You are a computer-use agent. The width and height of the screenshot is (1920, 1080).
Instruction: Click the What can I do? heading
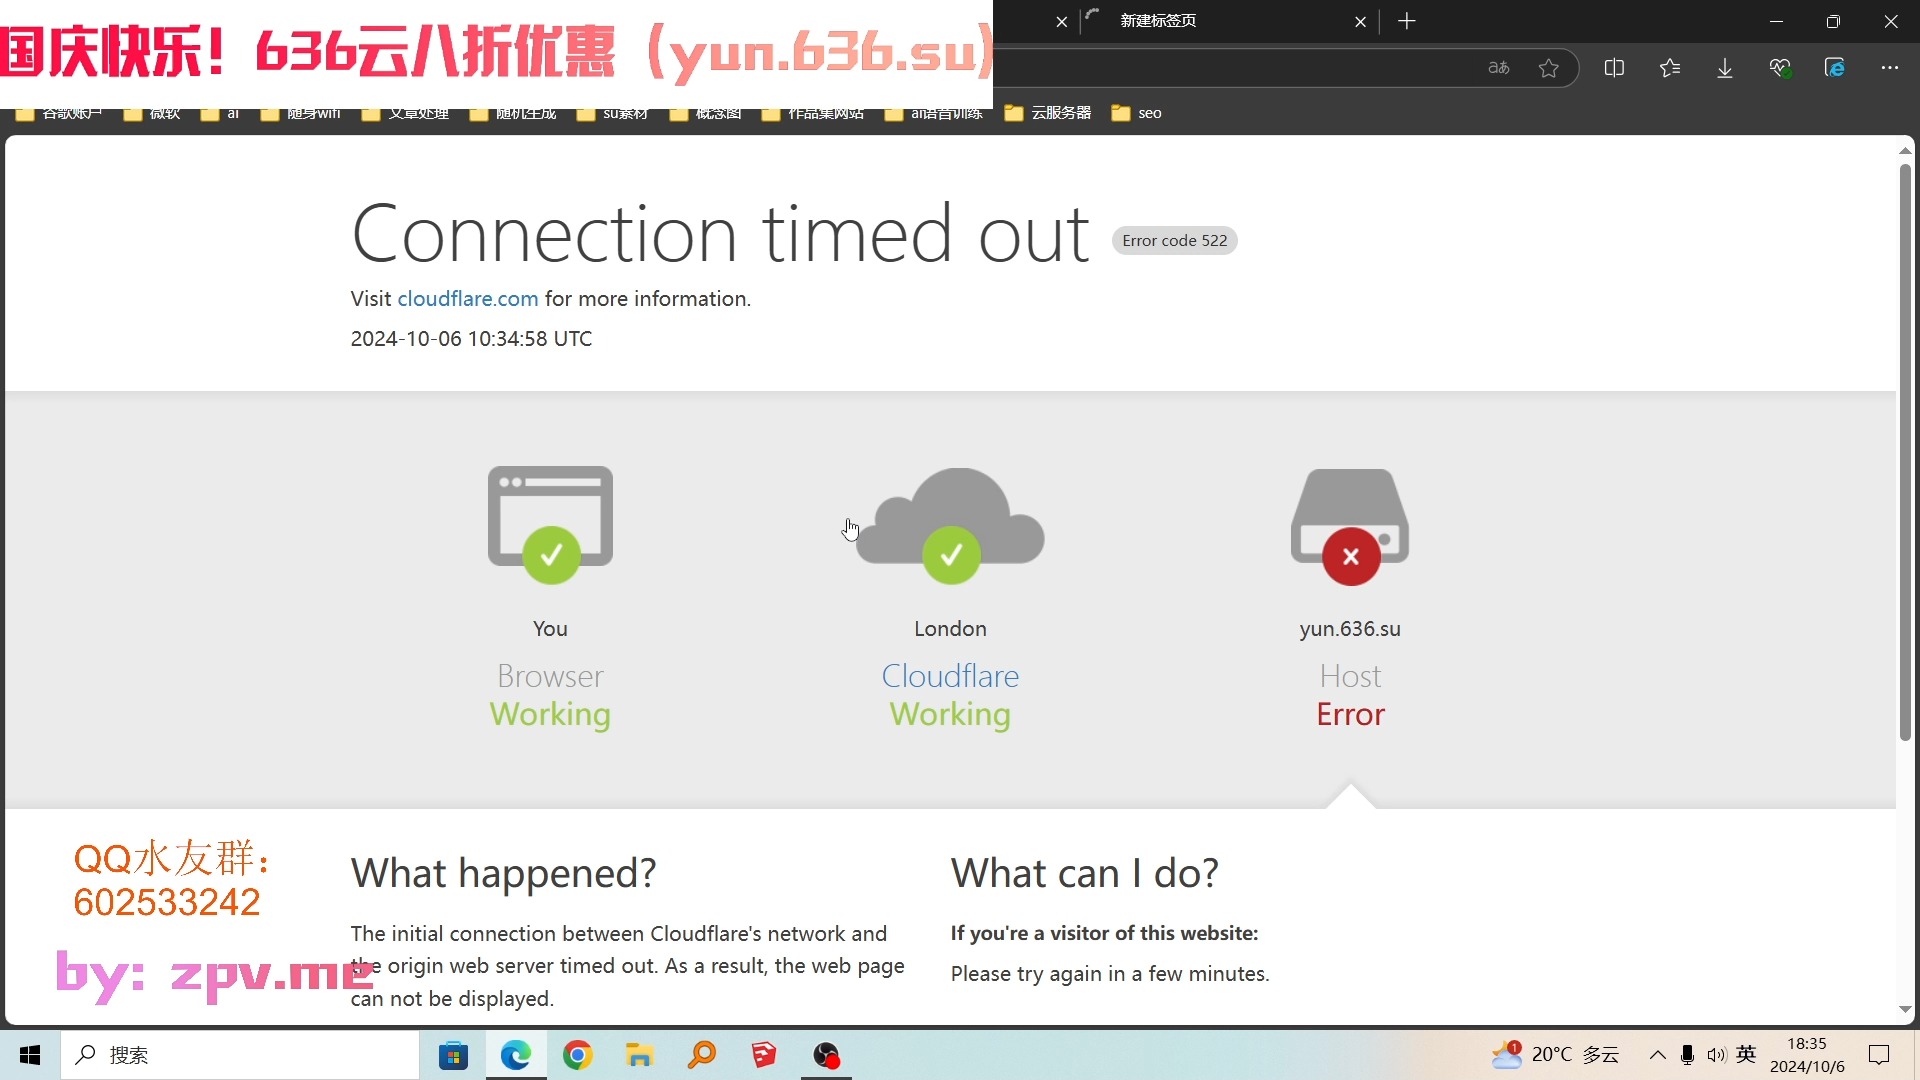tap(1084, 873)
